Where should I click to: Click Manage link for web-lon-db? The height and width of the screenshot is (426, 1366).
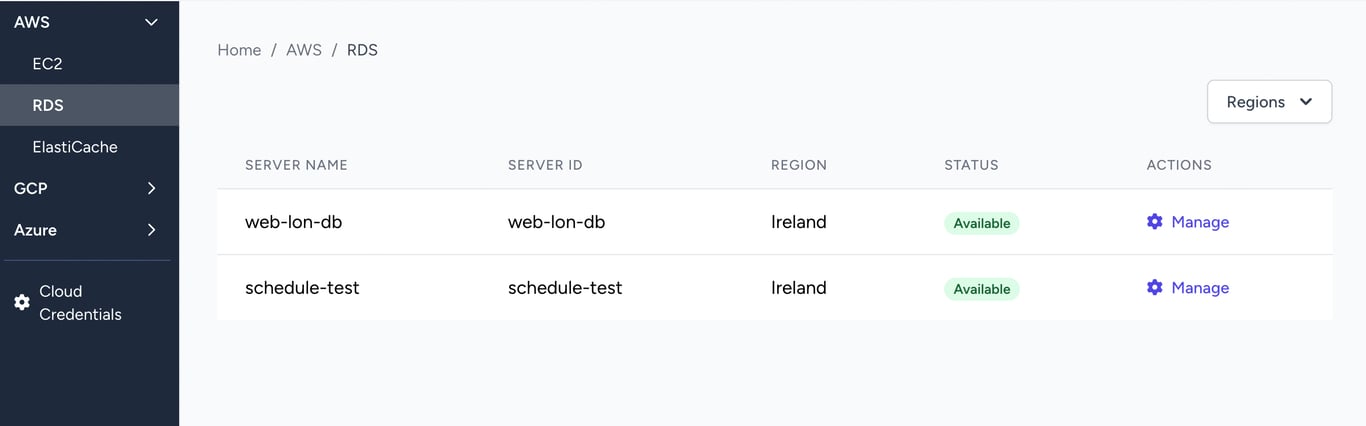tap(1199, 222)
